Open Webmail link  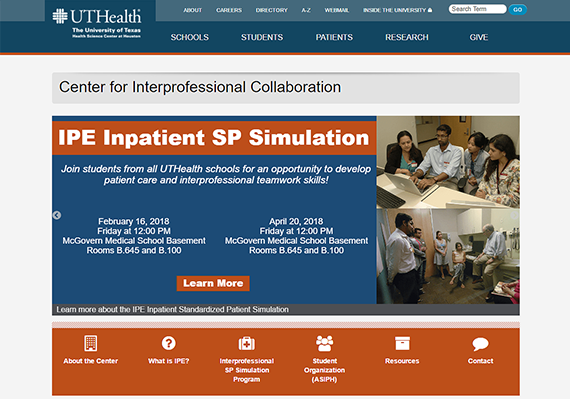point(337,10)
